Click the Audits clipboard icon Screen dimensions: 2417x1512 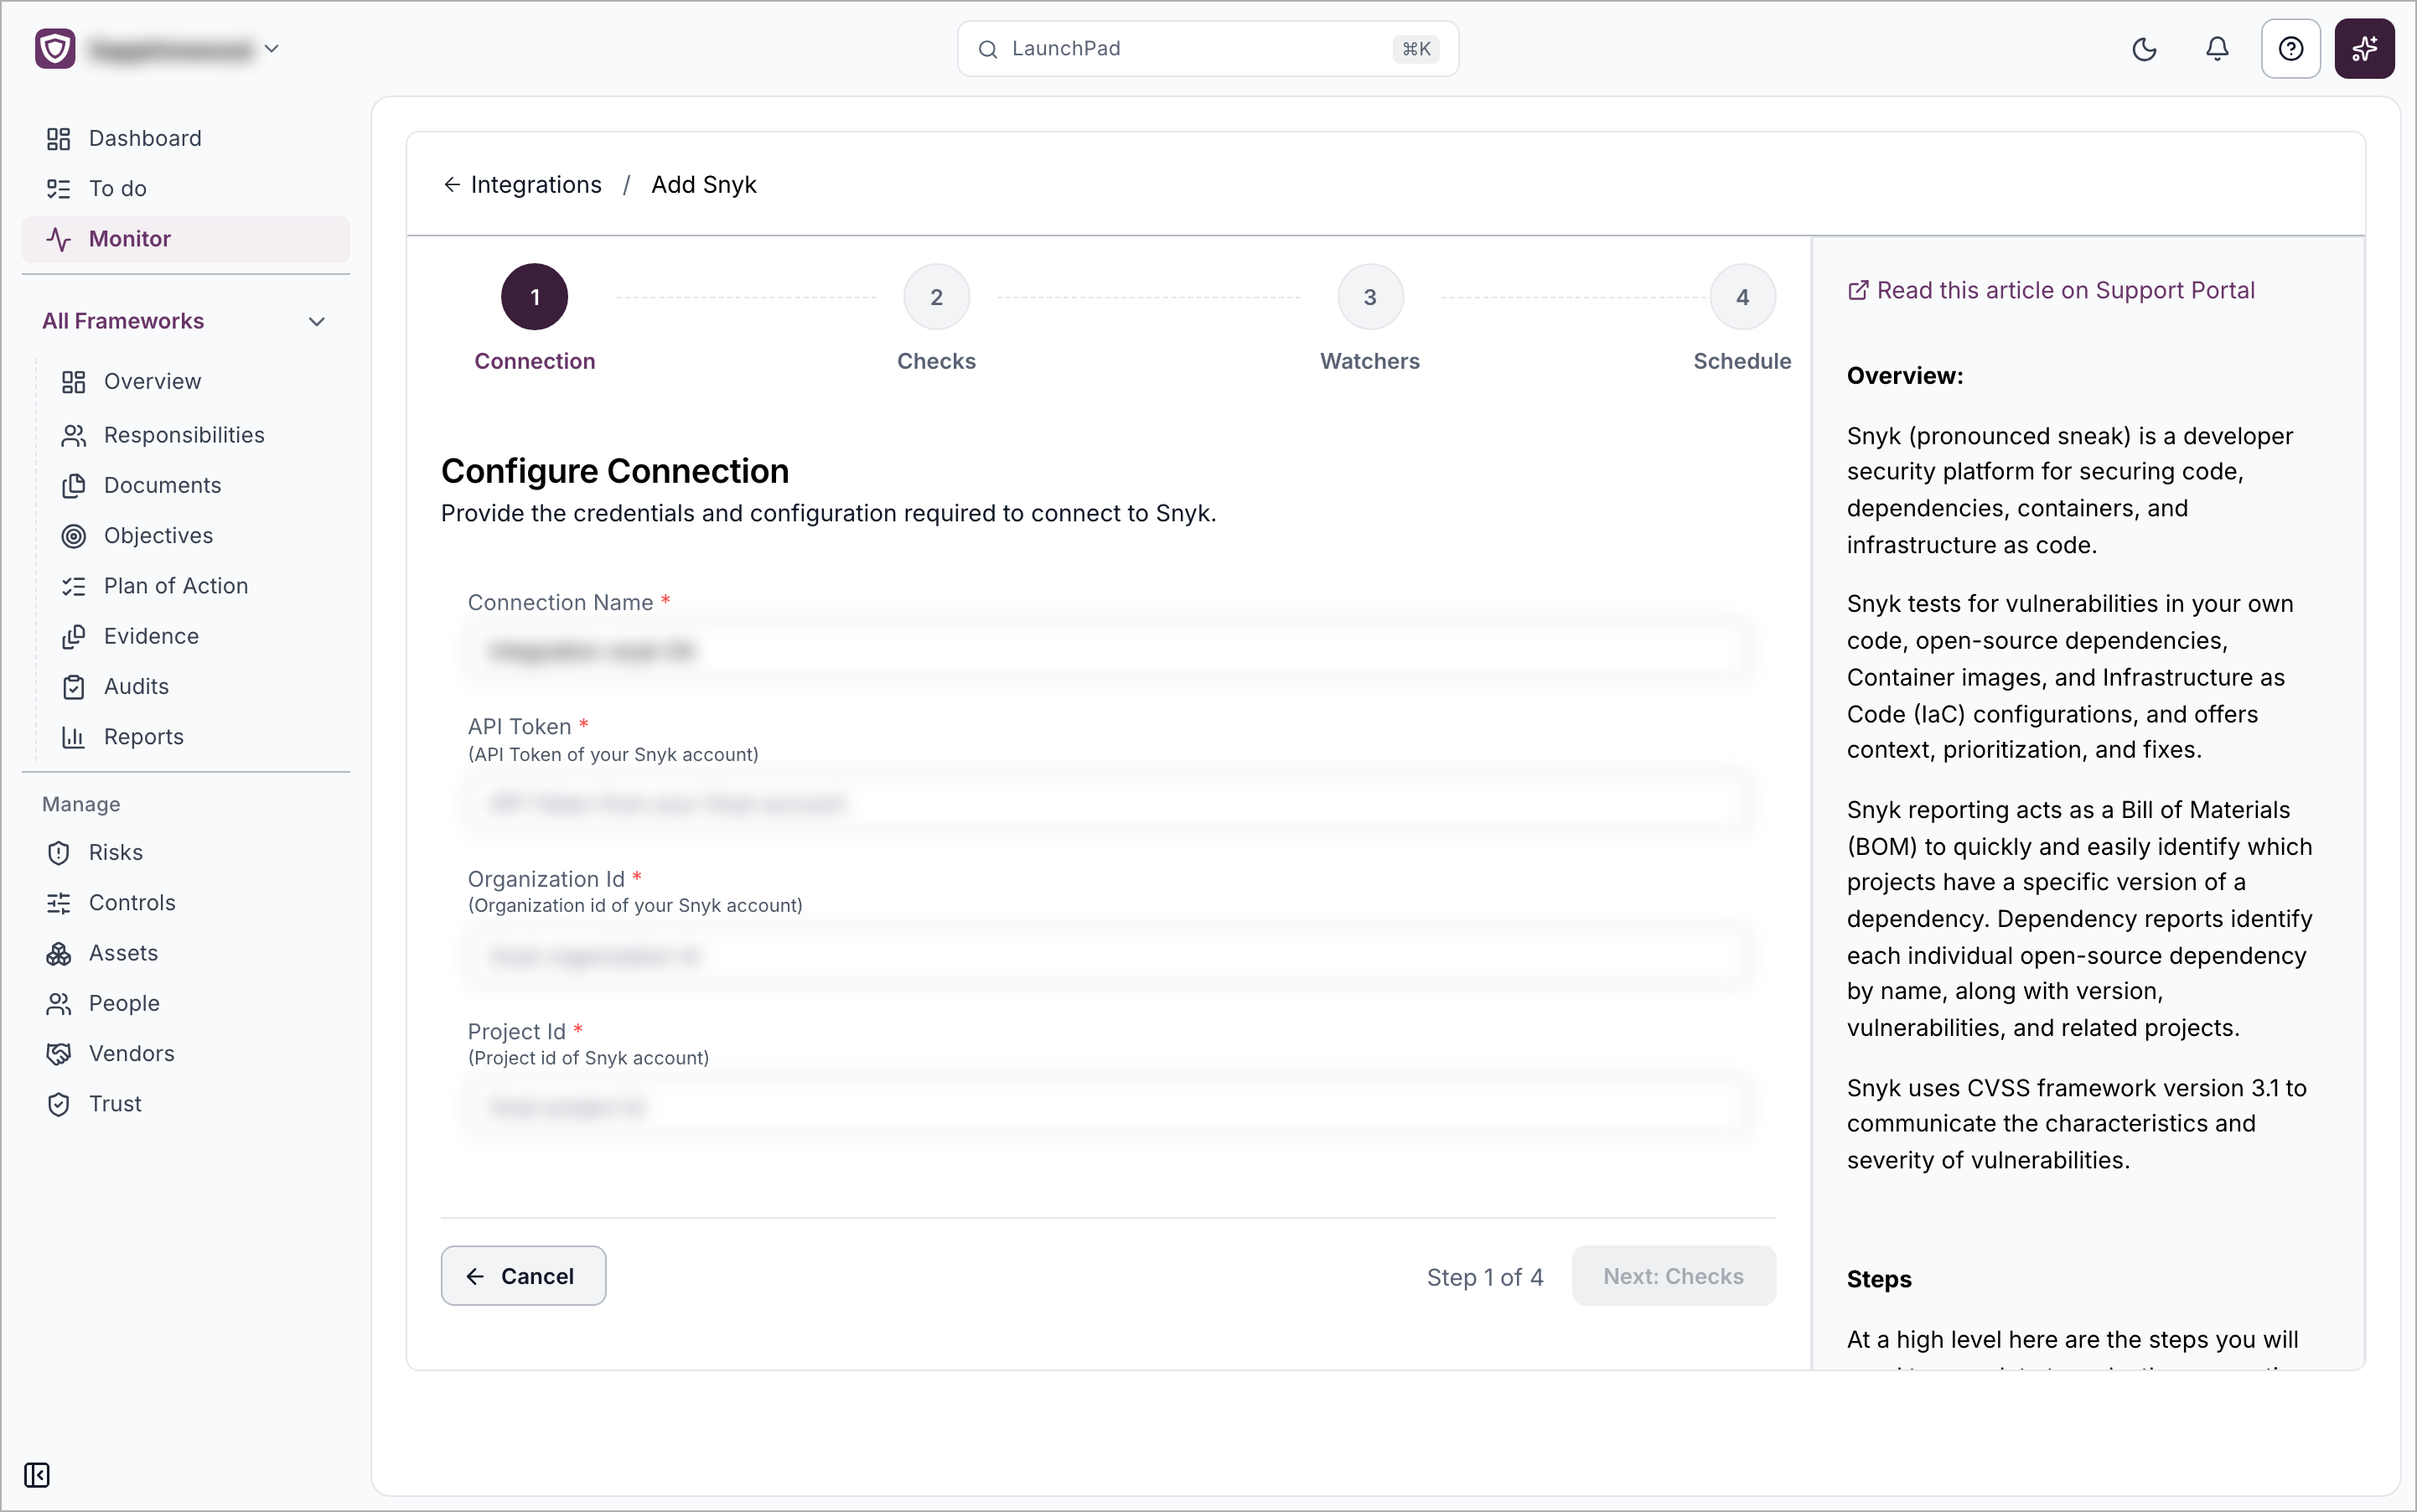74,686
